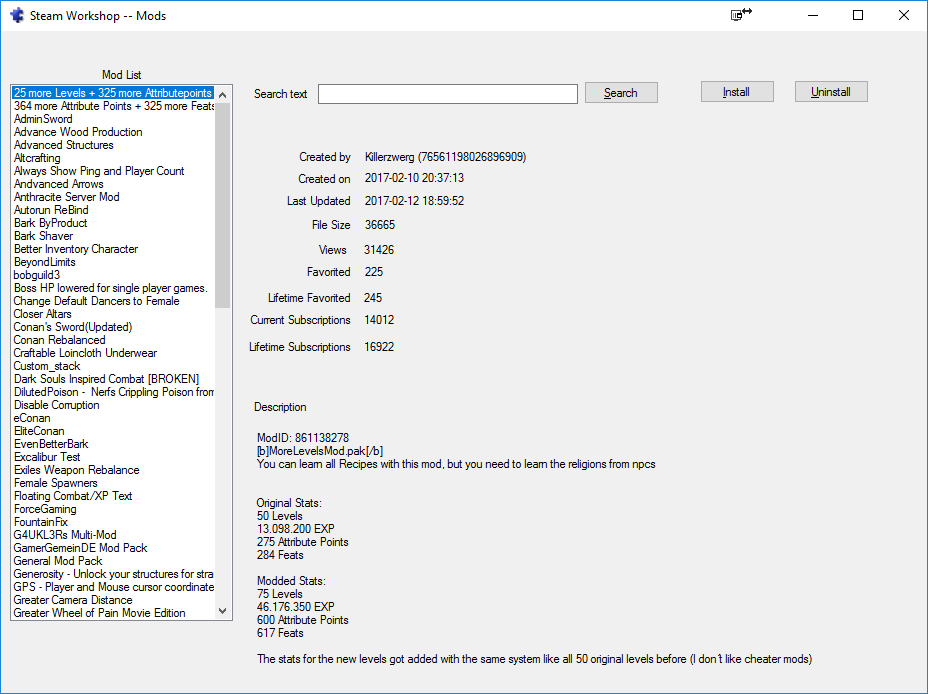
Task: Pick Greater Camera Distance mod
Action: [73, 600]
